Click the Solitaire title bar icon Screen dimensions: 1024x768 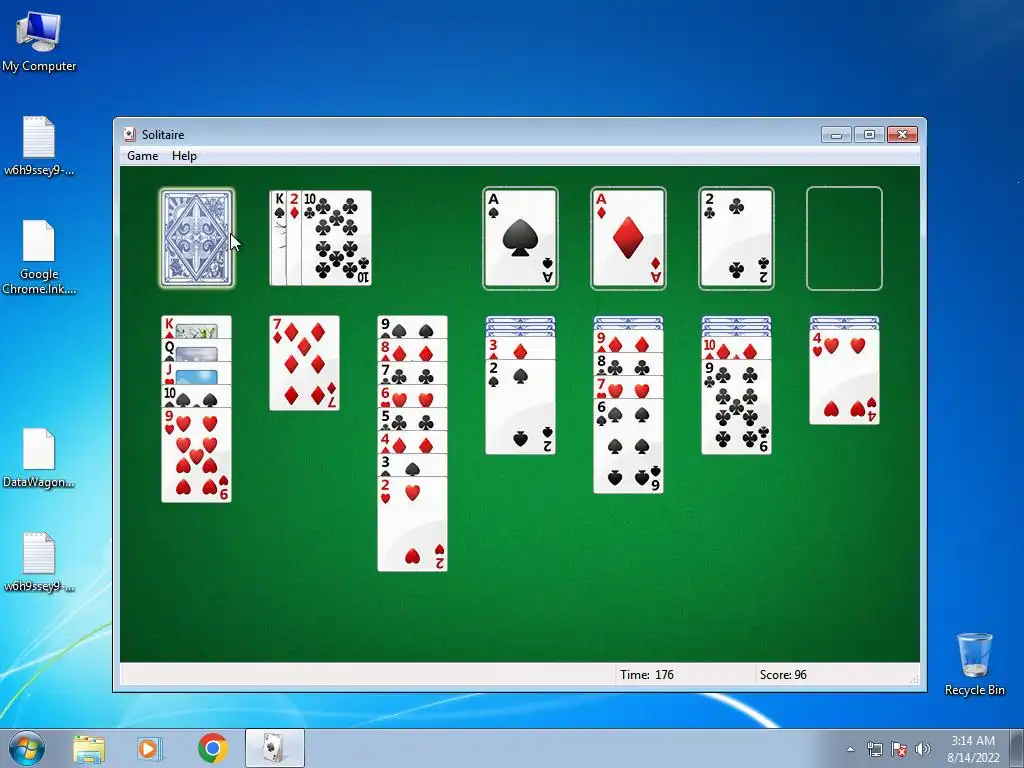(x=129, y=134)
